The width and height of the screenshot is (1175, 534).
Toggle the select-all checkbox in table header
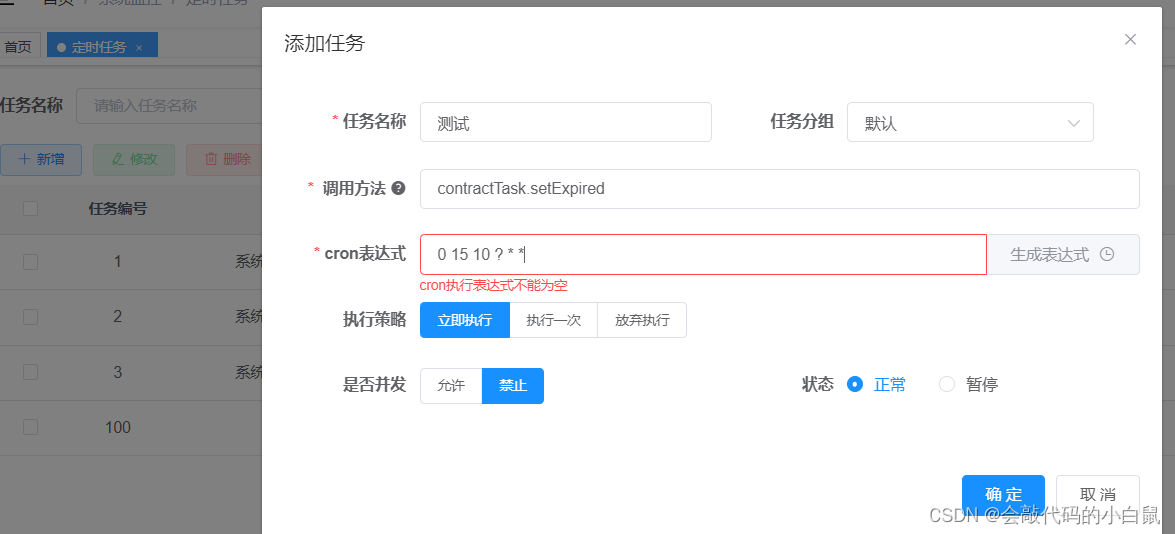[30, 208]
